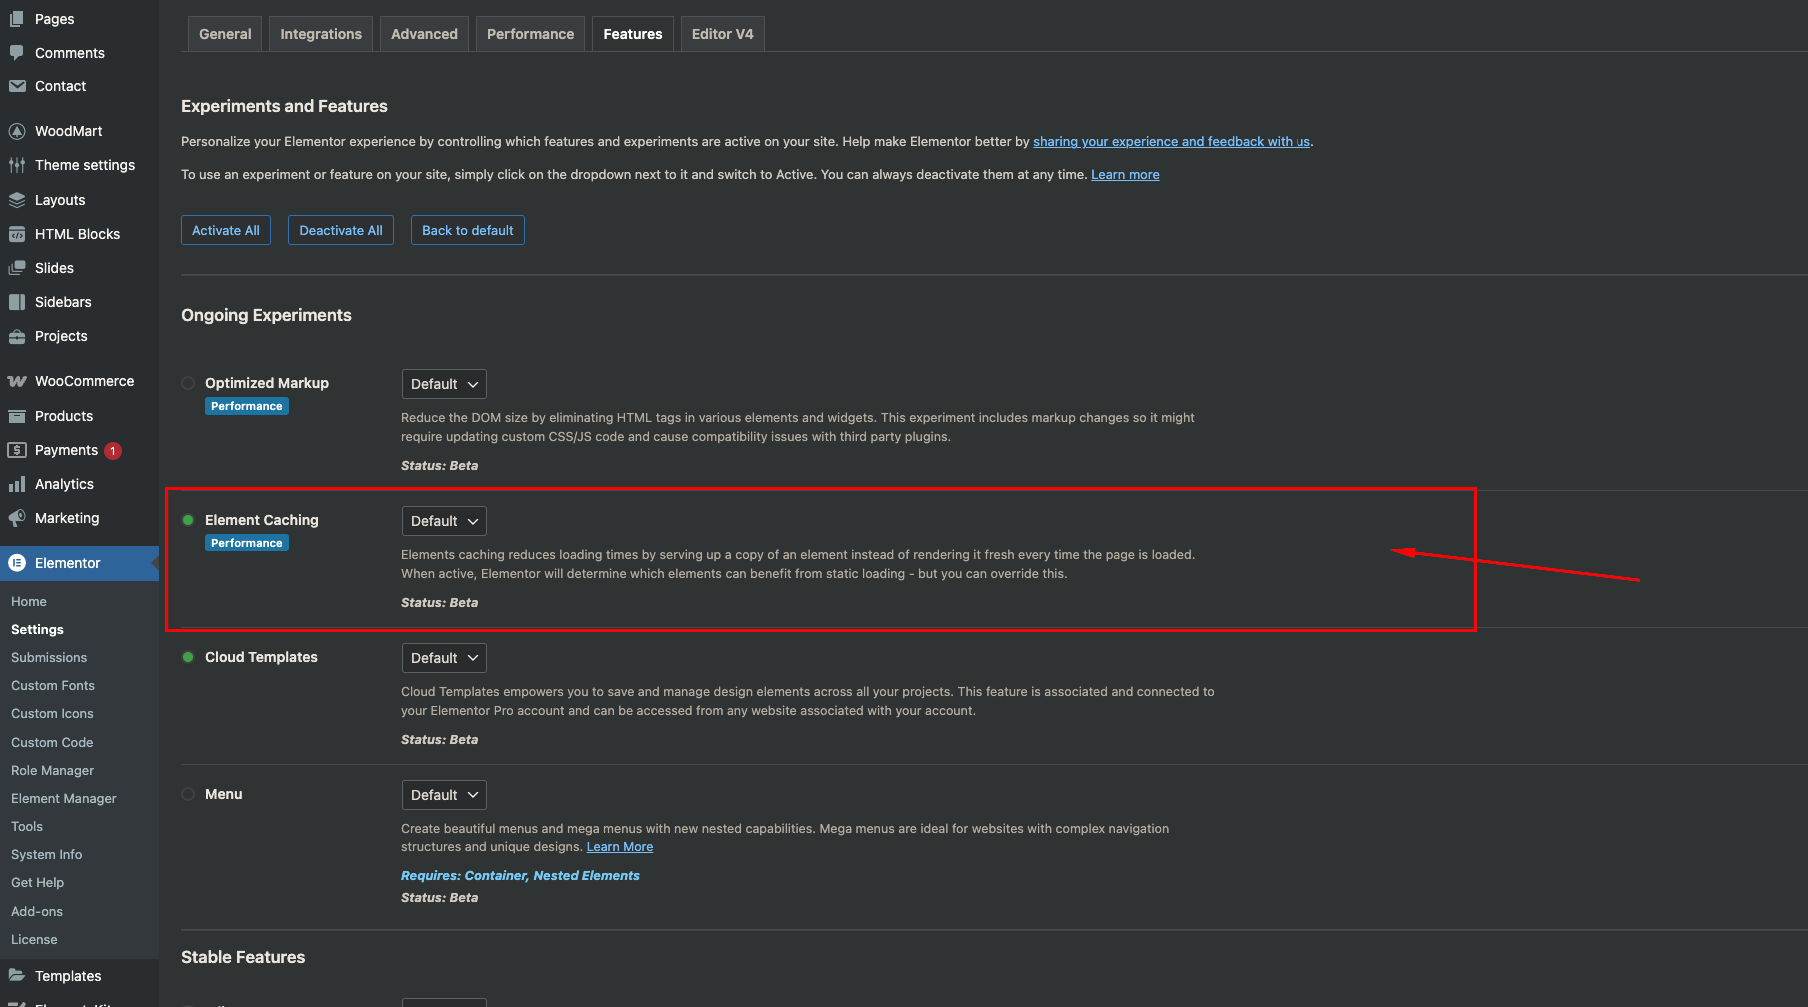Open the Cloud Templates Default dropdown

(444, 658)
